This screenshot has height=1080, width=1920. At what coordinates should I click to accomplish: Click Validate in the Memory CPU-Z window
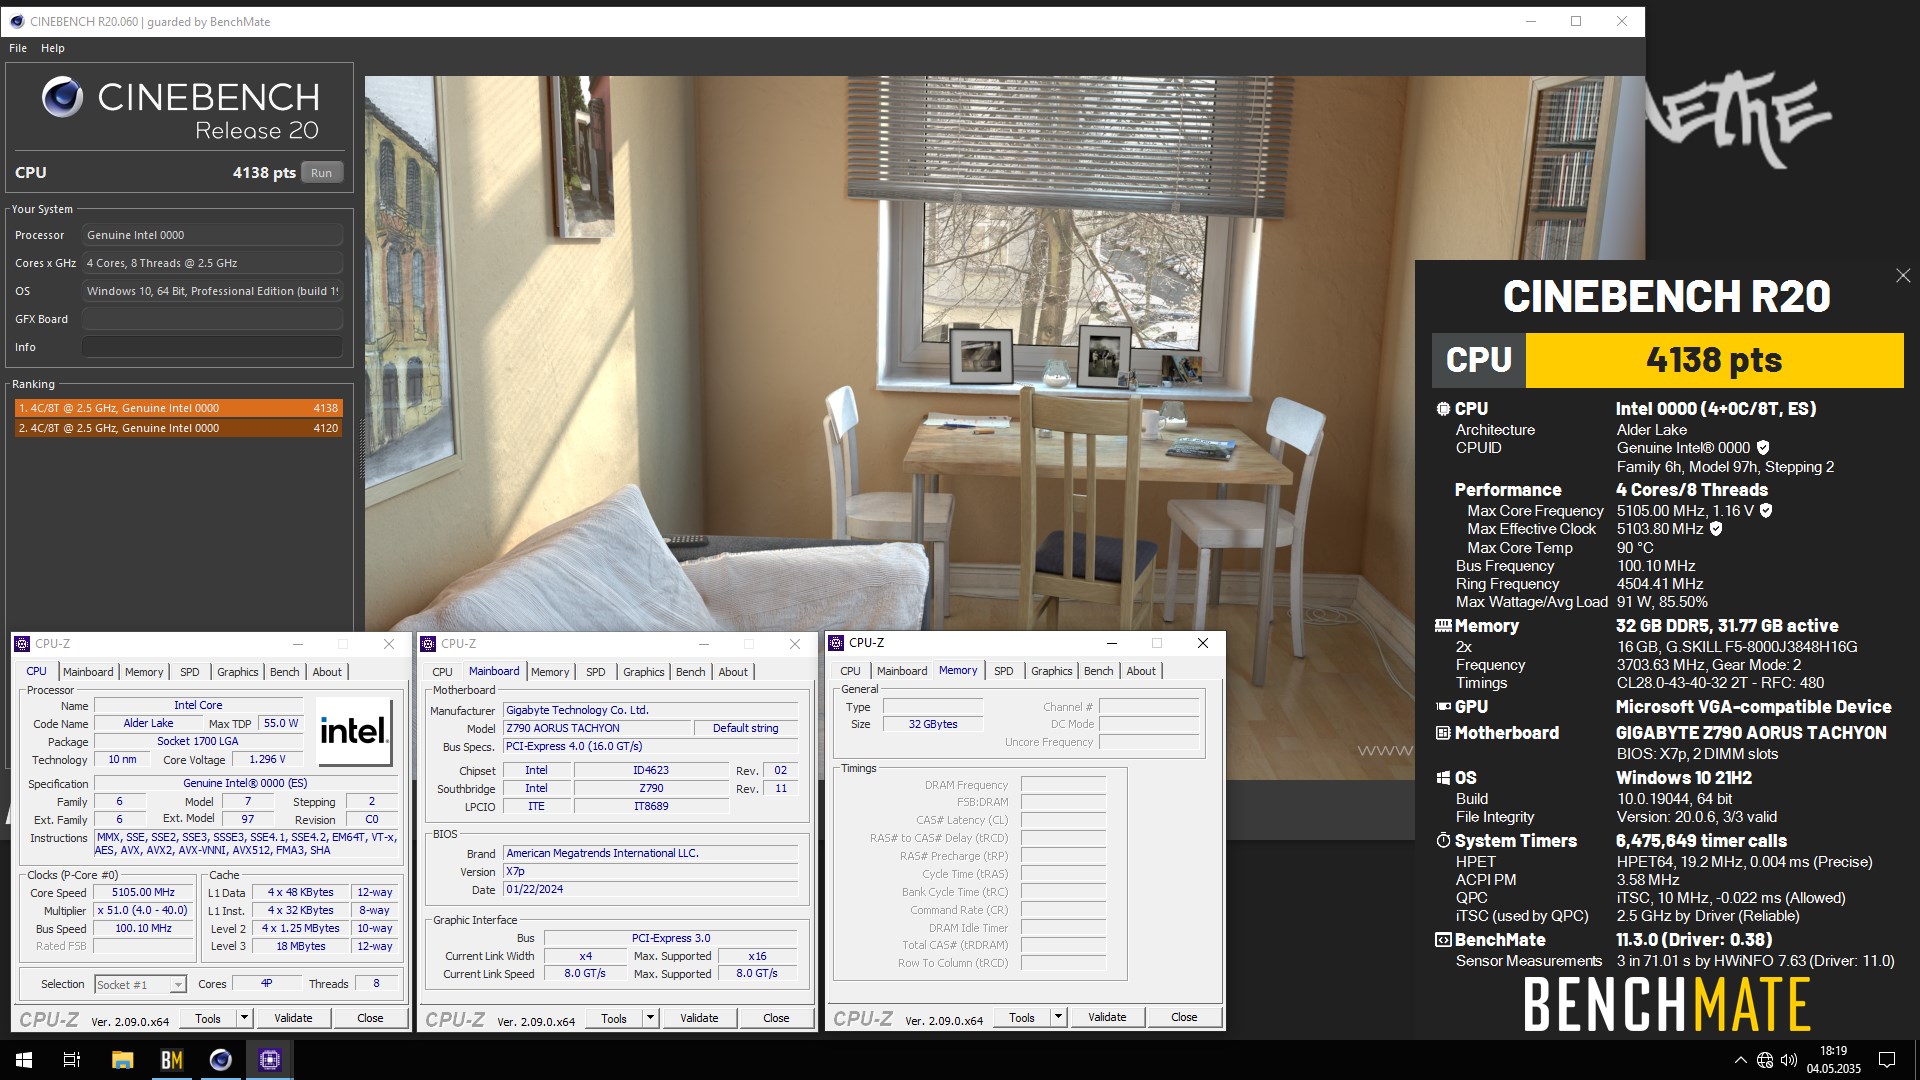click(1107, 1017)
